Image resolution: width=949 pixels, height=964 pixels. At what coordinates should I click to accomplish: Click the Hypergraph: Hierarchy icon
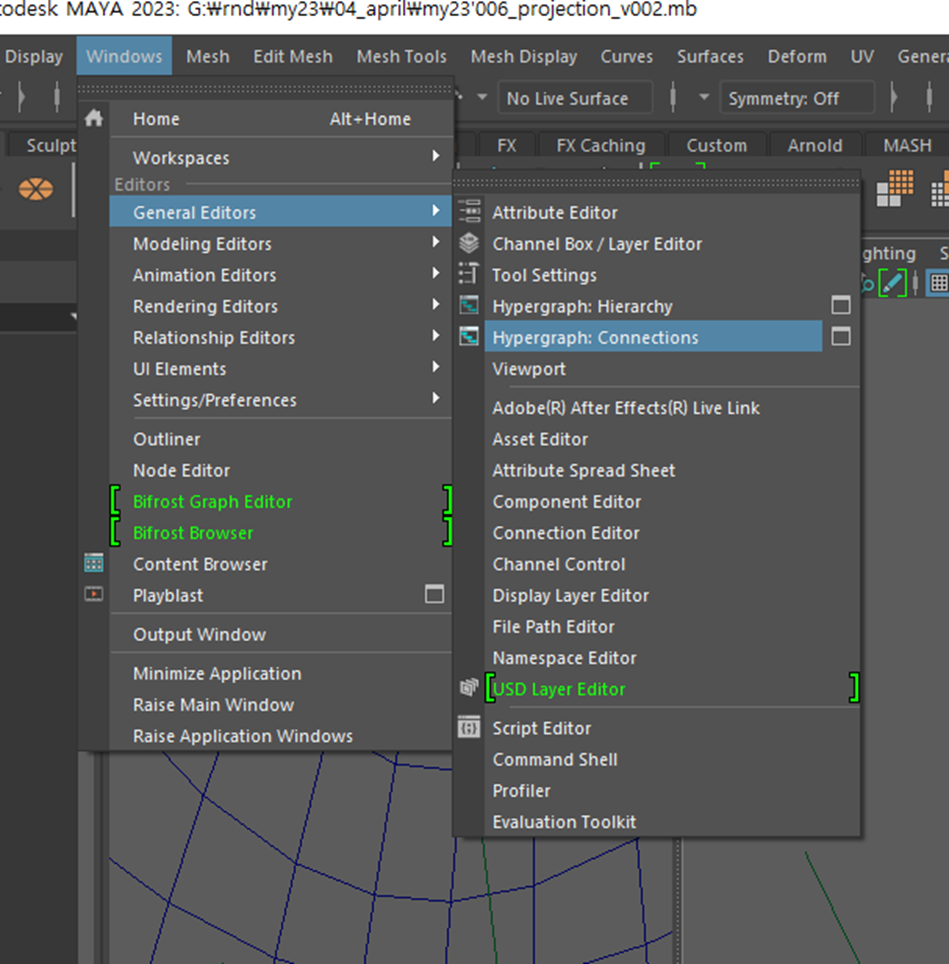(x=469, y=305)
